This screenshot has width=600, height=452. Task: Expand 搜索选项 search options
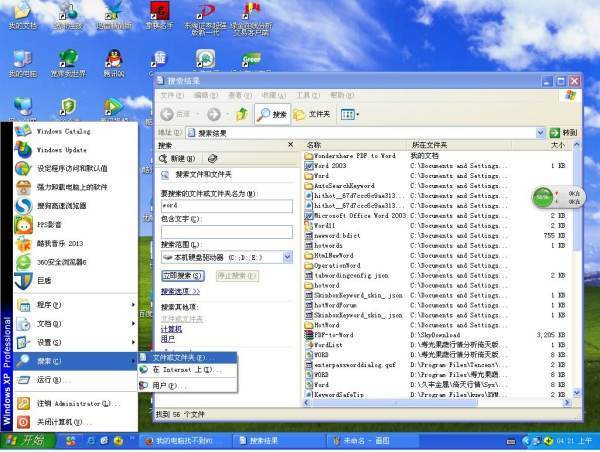(180, 291)
